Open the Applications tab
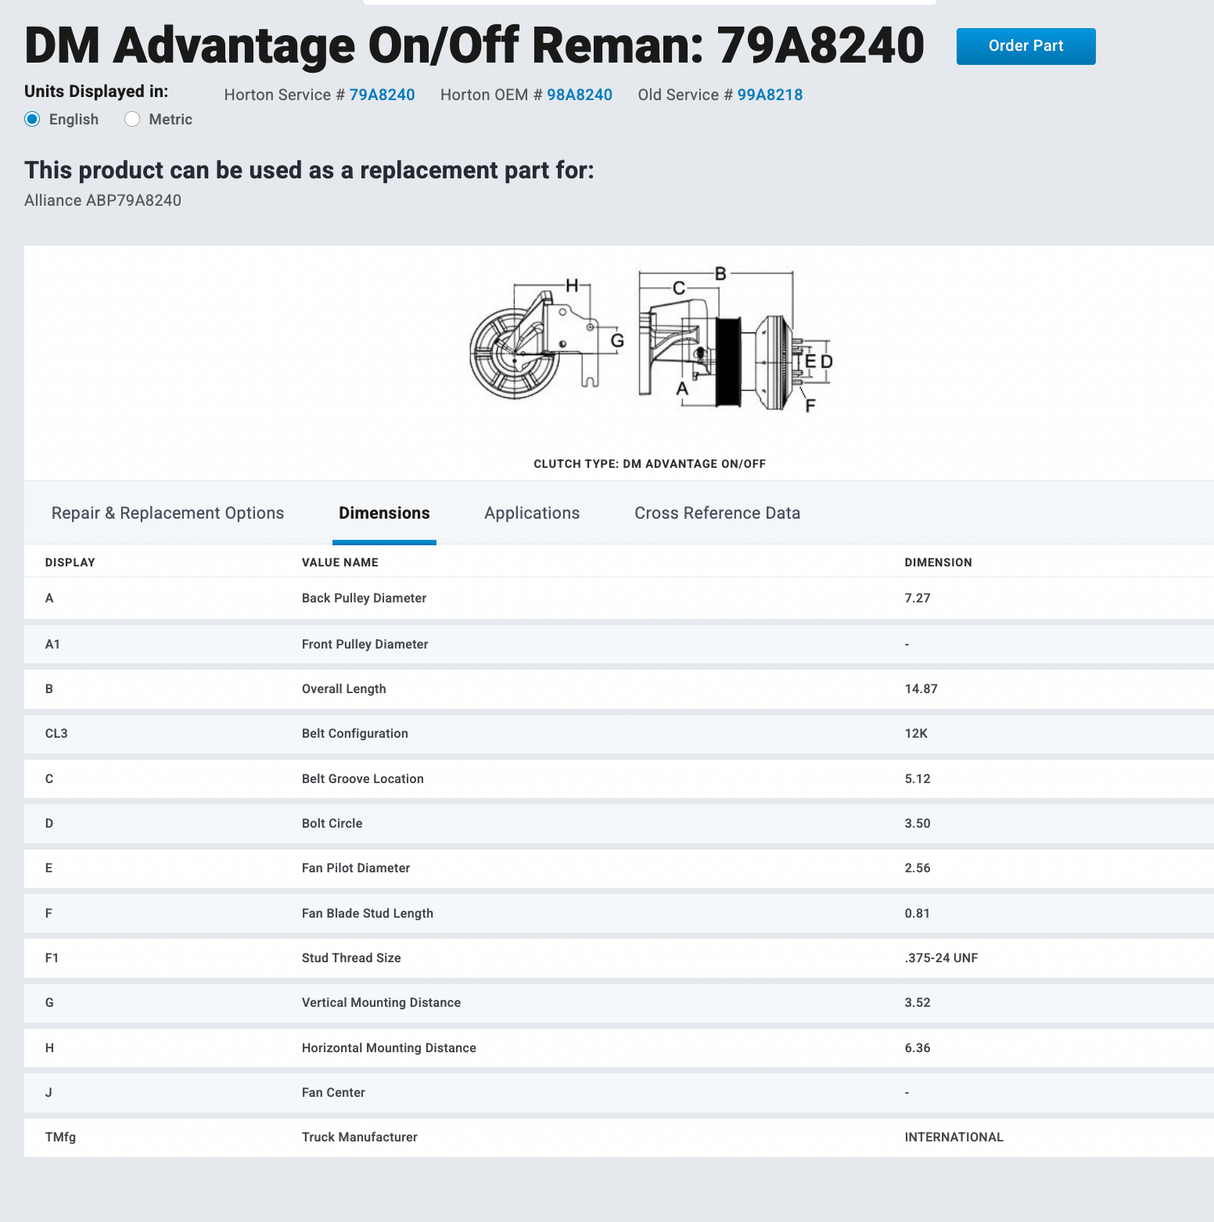 532,513
